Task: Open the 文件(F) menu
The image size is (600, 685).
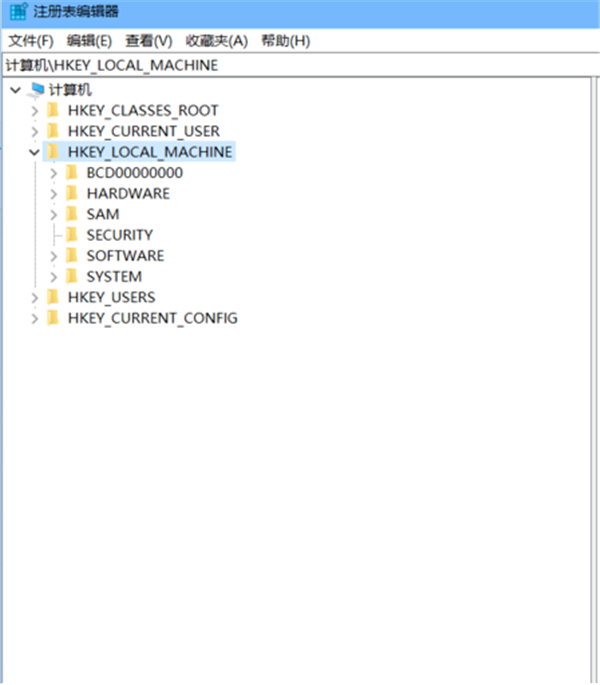Action: [30, 41]
